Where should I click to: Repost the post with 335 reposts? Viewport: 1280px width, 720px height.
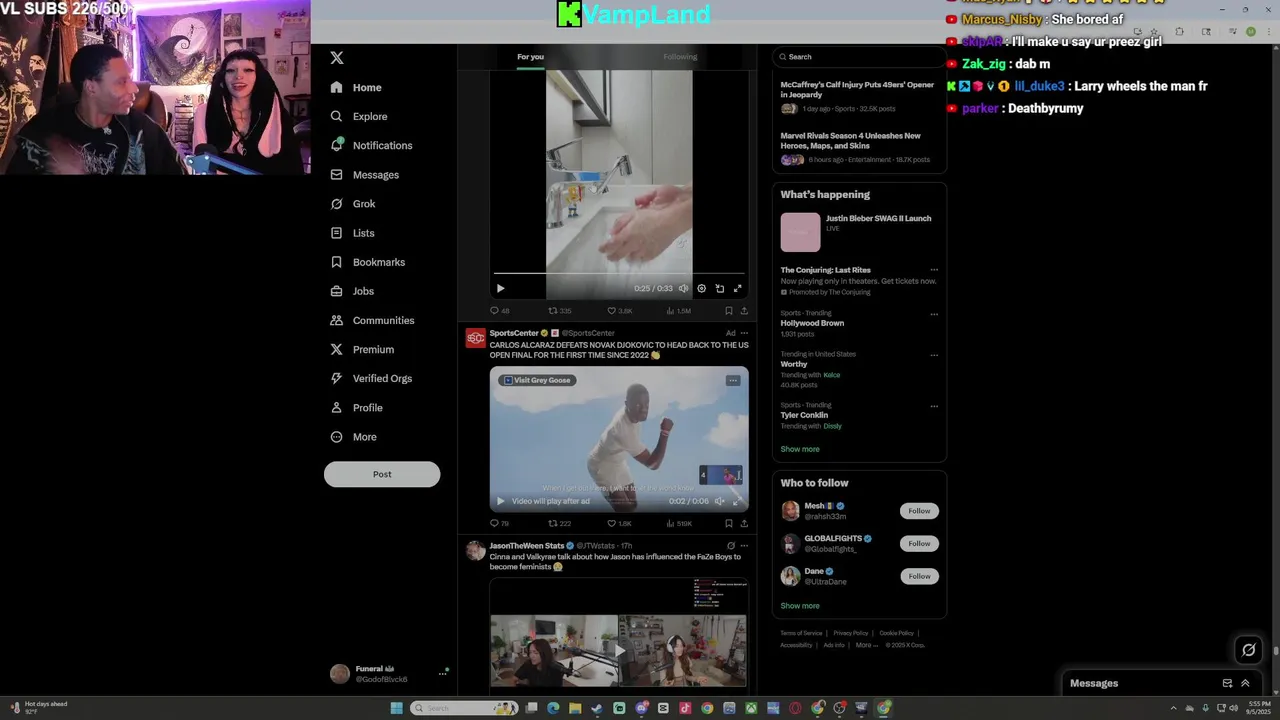click(560, 311)
